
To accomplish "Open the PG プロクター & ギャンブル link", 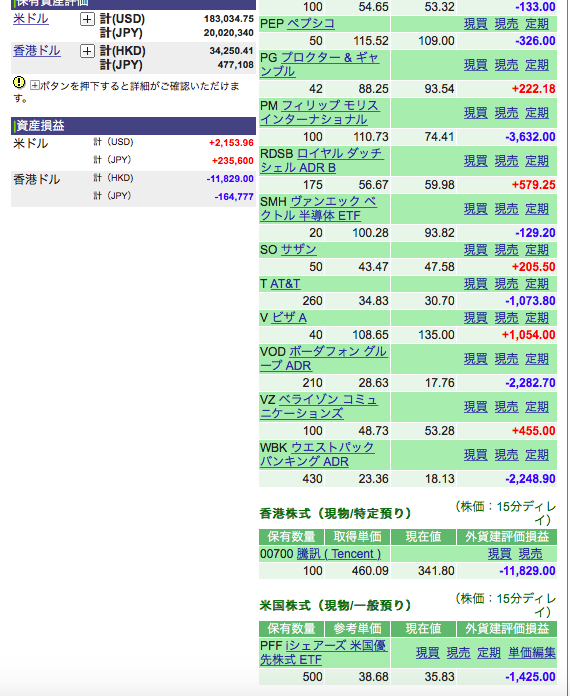I will coord(320,65).
